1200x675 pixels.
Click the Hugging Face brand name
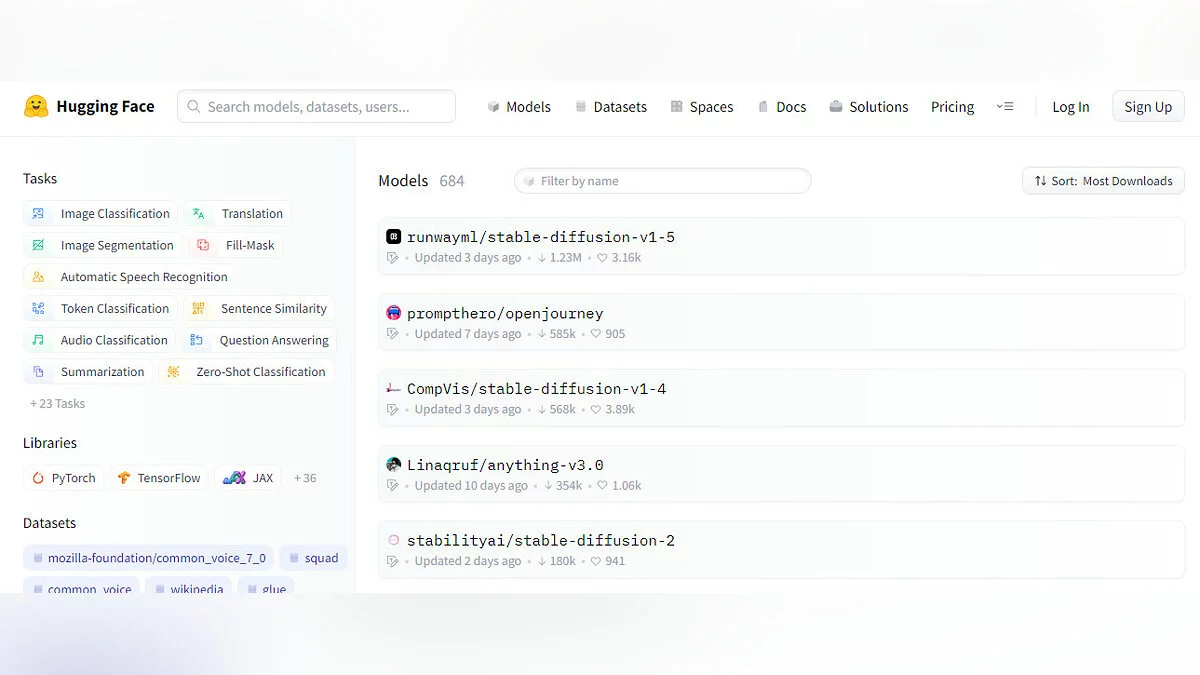(105, 106)
